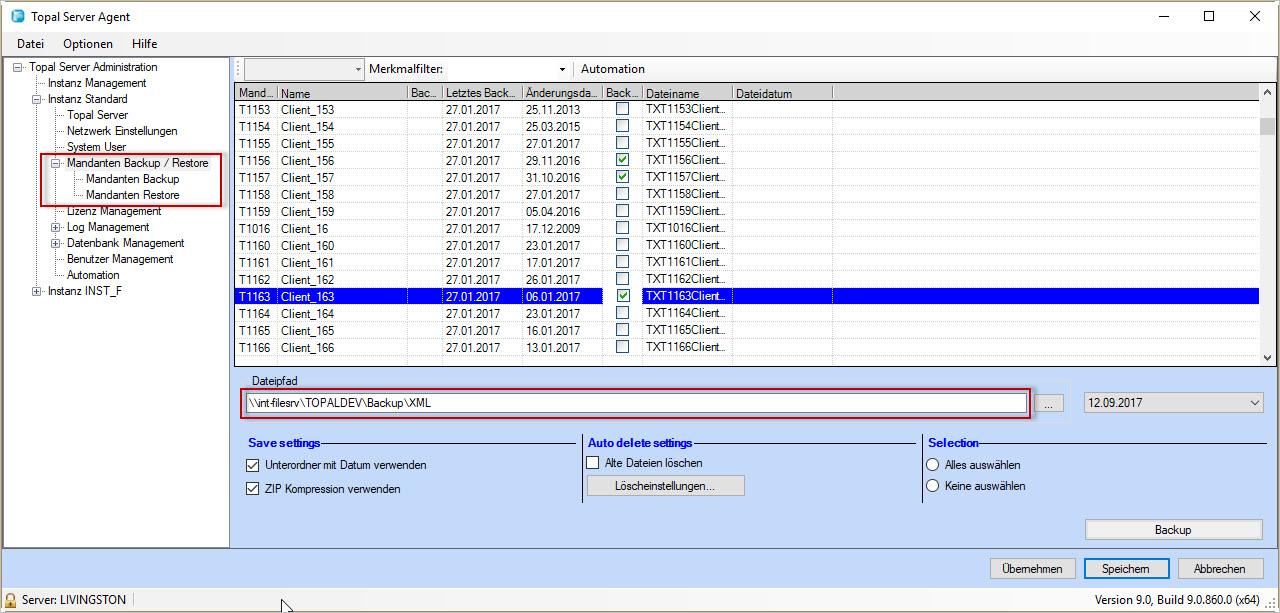1280x613 pixels.
Task: Click the Speichern button
Action: click(x=1126, y=568)
